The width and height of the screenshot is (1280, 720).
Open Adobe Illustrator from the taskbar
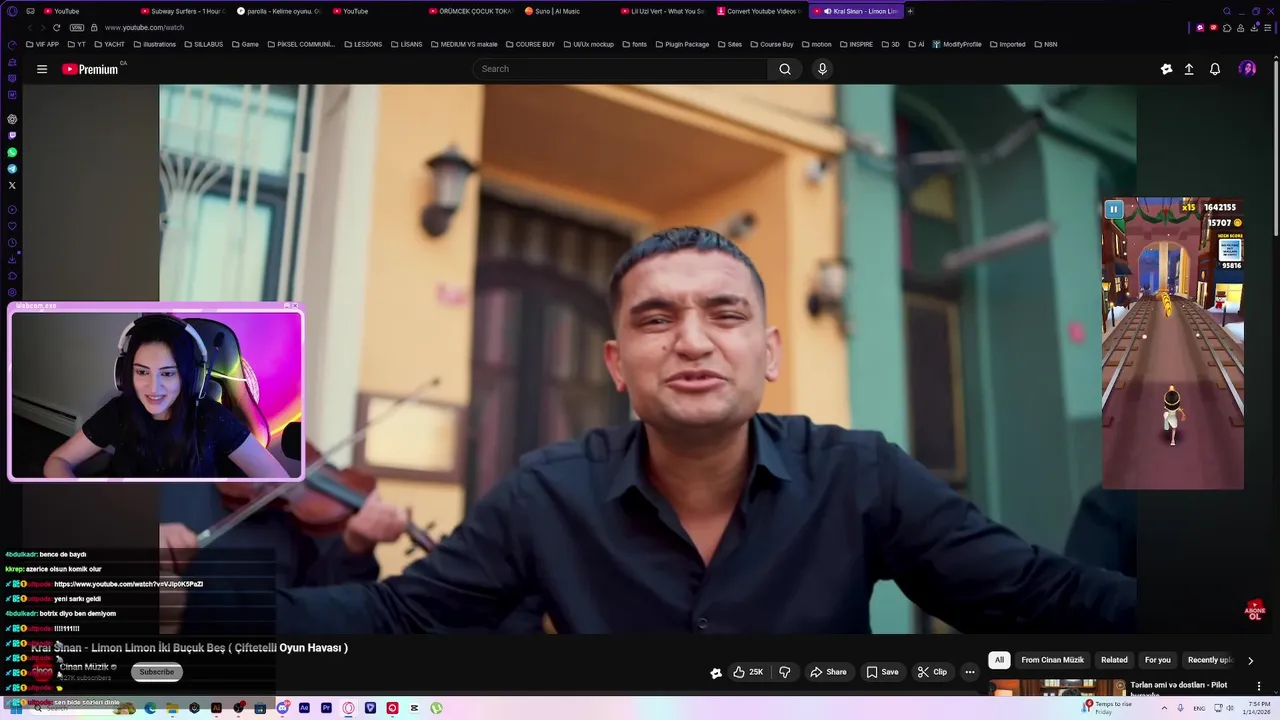[216, 708]
